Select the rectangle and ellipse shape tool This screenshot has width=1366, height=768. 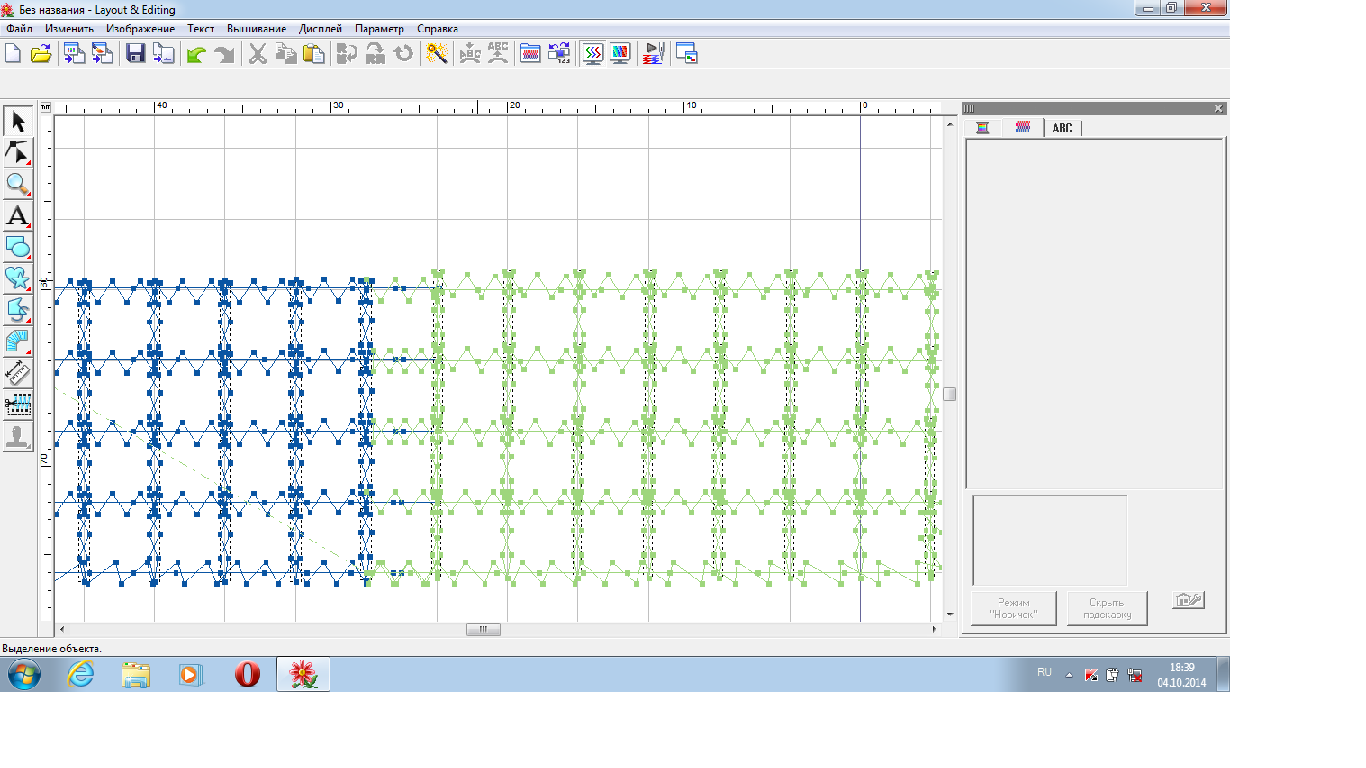(x=18, y=247)
